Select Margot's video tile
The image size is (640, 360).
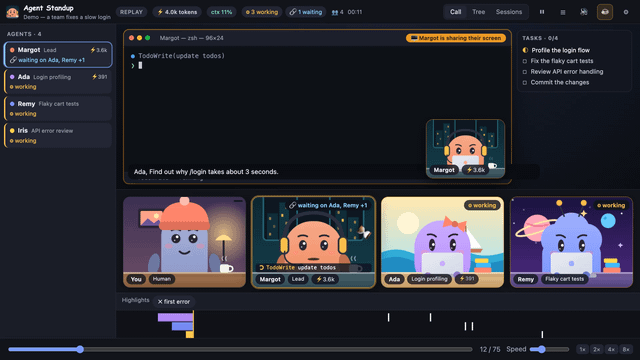313,242
